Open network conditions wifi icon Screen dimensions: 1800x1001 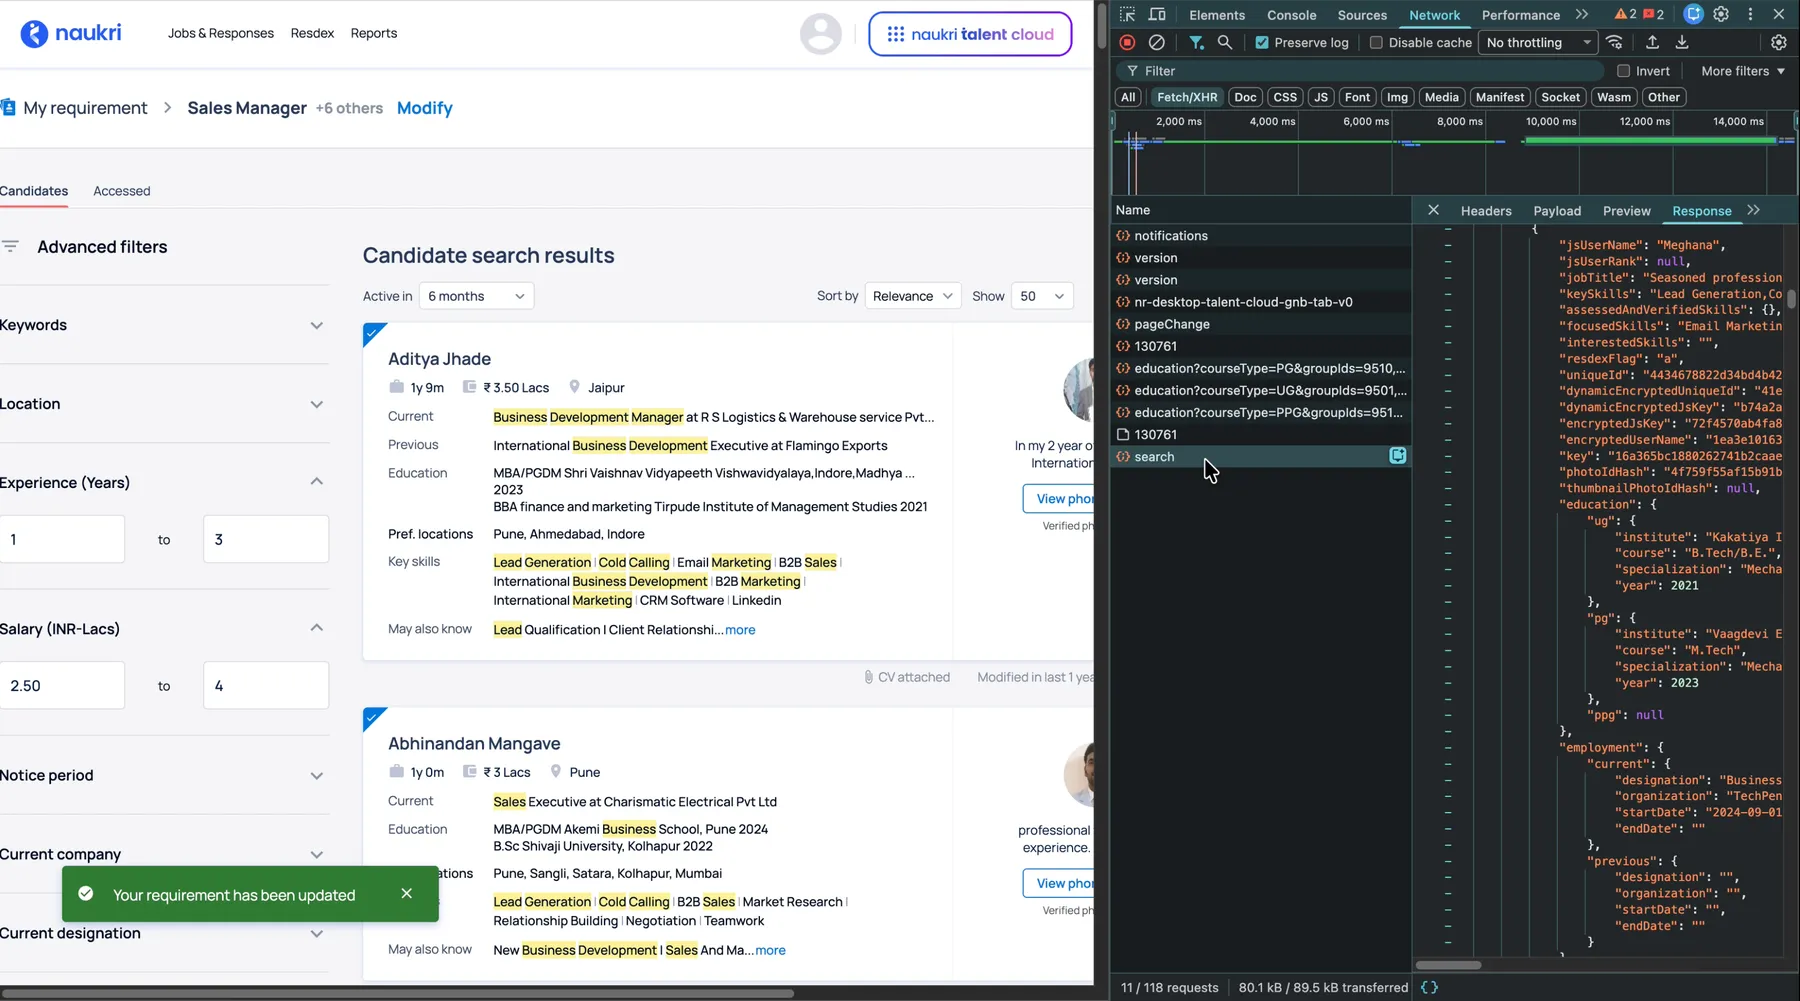tap(1615, 42)
